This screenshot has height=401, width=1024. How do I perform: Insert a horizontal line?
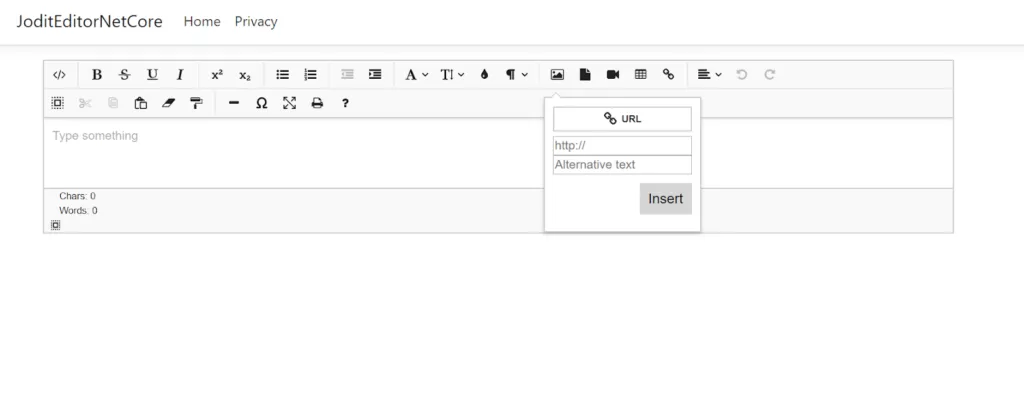[x=233, y=103]
